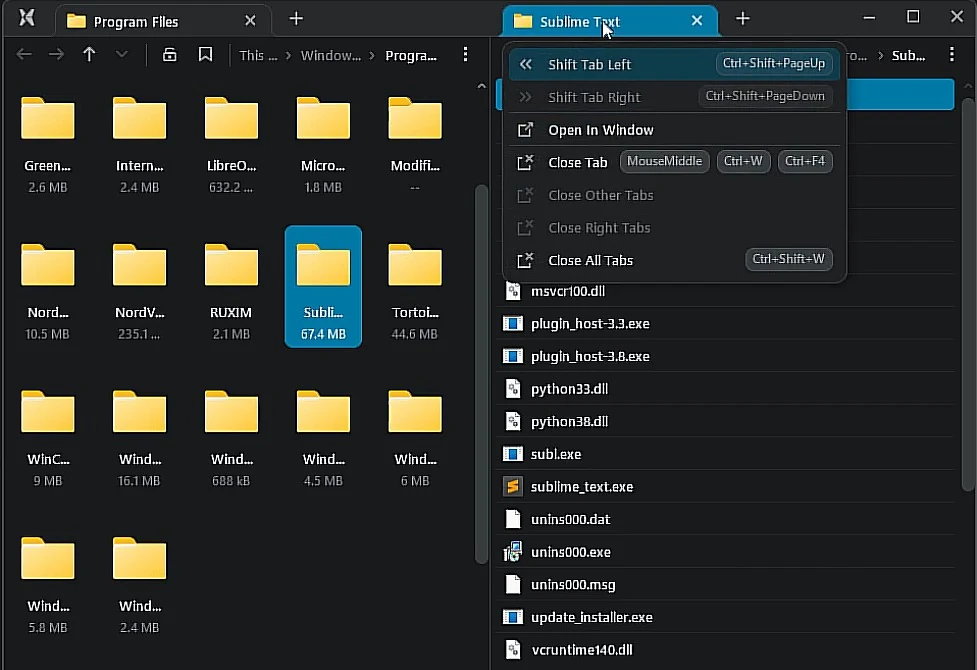Select unins000.dat file
977x670 pixels.
(x=726, y=519)
